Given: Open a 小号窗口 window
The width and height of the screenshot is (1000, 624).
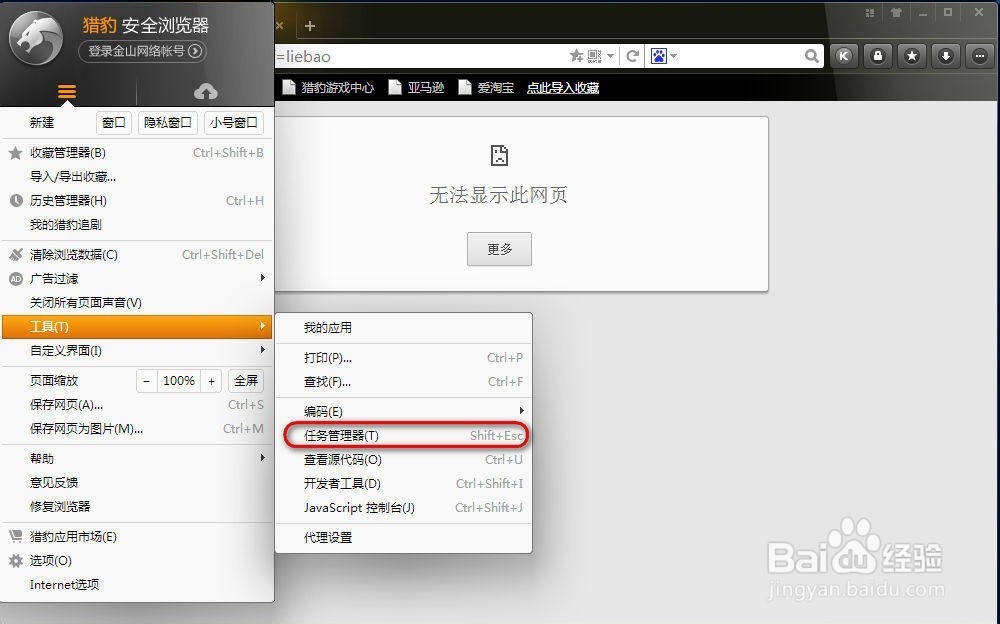Looking at the screenshot, I should click(x=234, y=122).
